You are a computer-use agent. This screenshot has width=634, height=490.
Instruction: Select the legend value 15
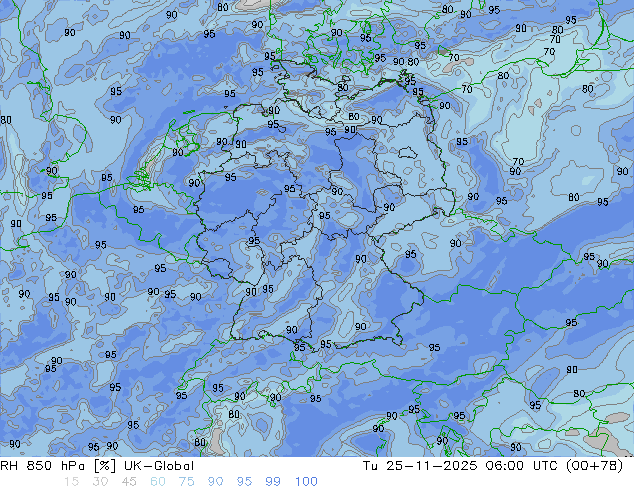[71, 482]
